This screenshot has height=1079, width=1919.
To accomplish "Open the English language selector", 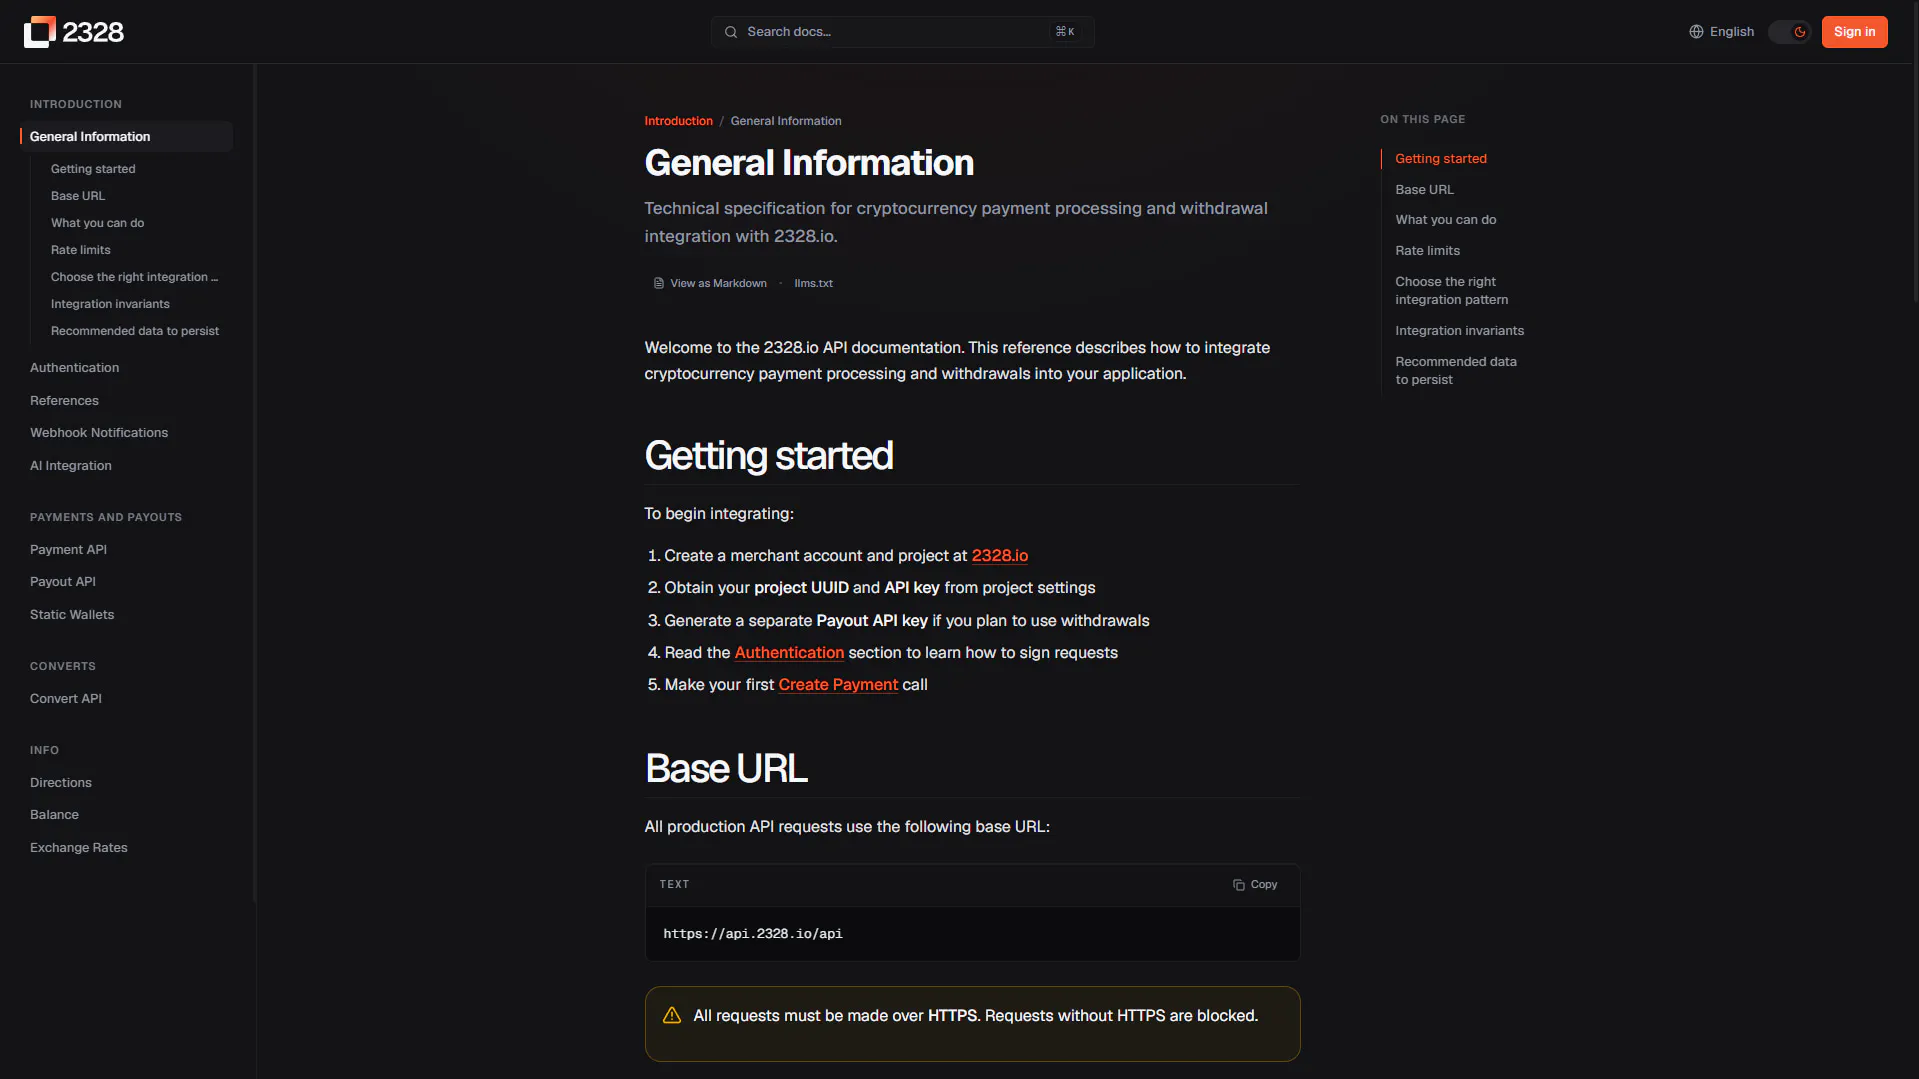I will (1721, 32).
